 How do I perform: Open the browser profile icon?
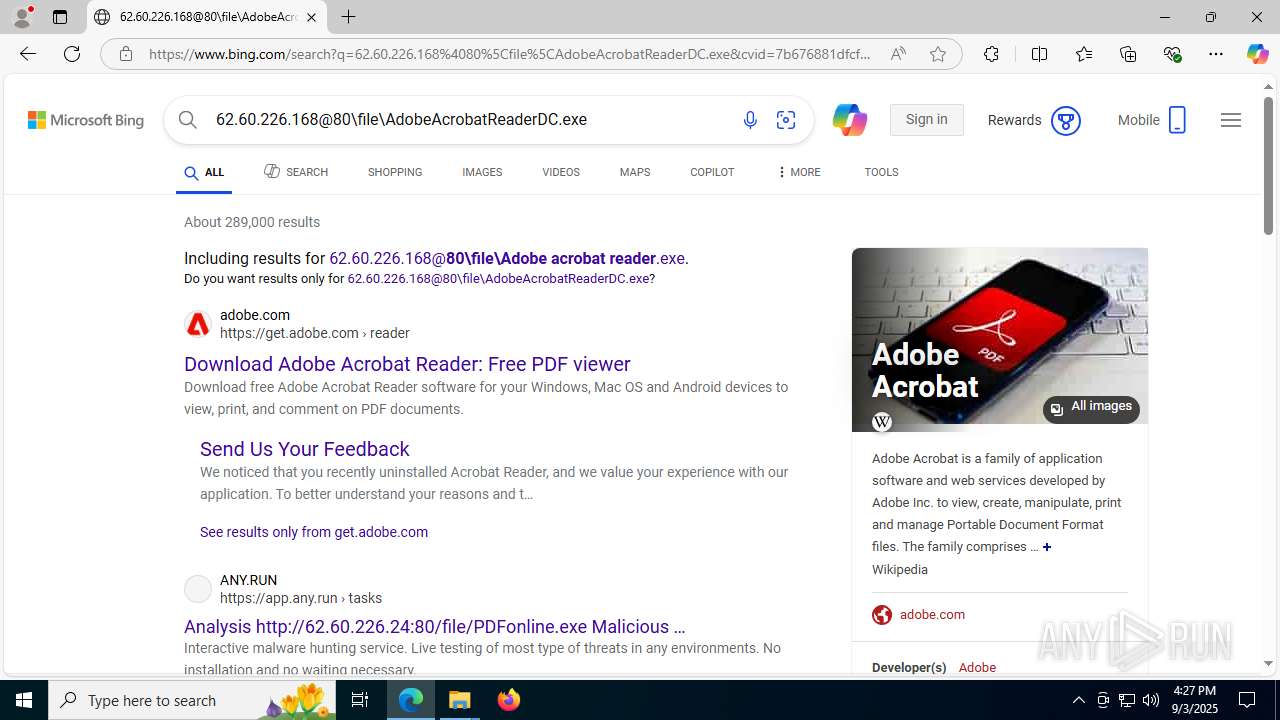pyautogui.click(x=22, y=17)
